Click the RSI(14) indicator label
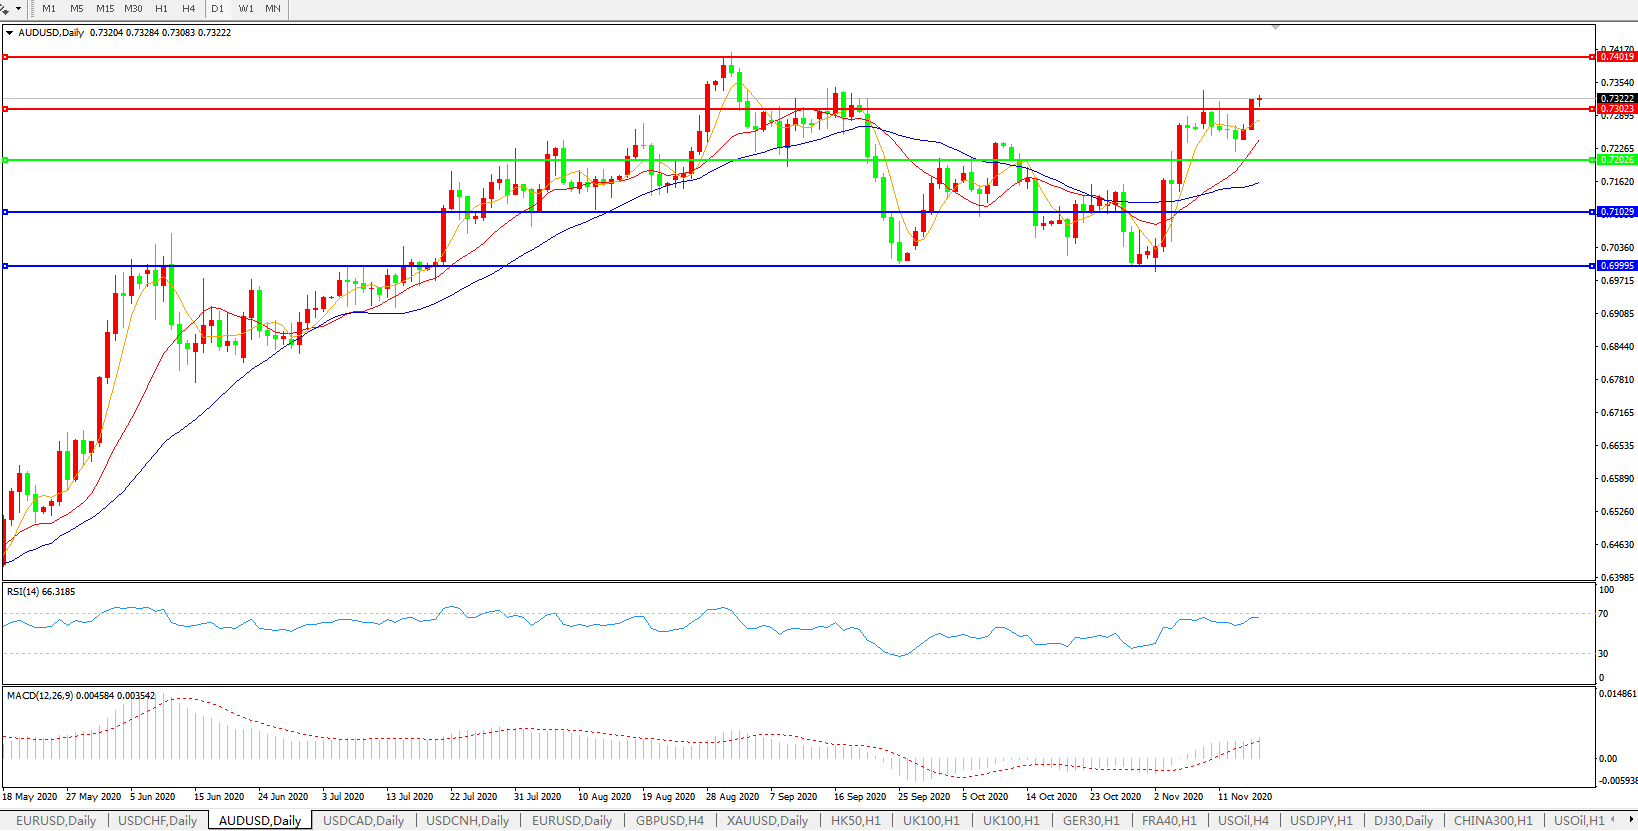Image resolution: width=1638 pixels, height=831 pixels. coord(40,592)
